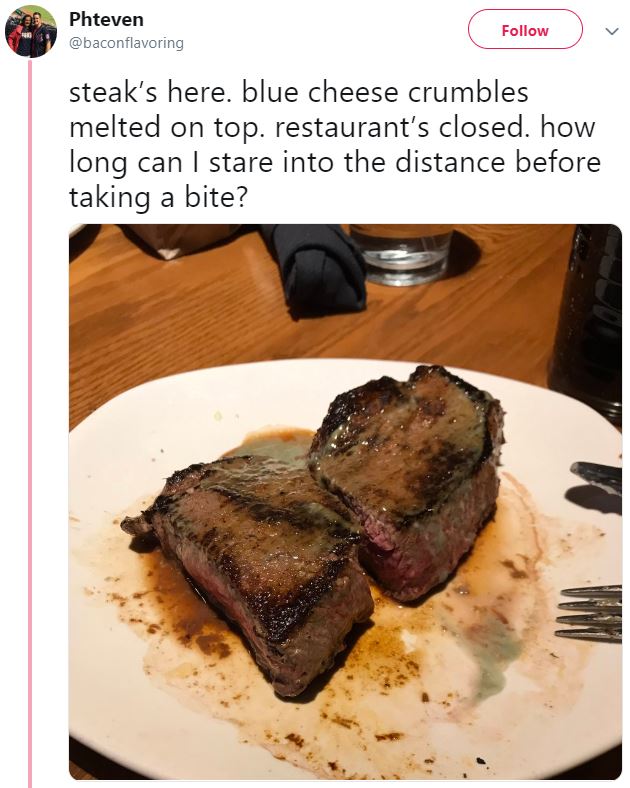Click the phrase "taking a bite?"
The image size is (630, 788).
pos(159,197)
